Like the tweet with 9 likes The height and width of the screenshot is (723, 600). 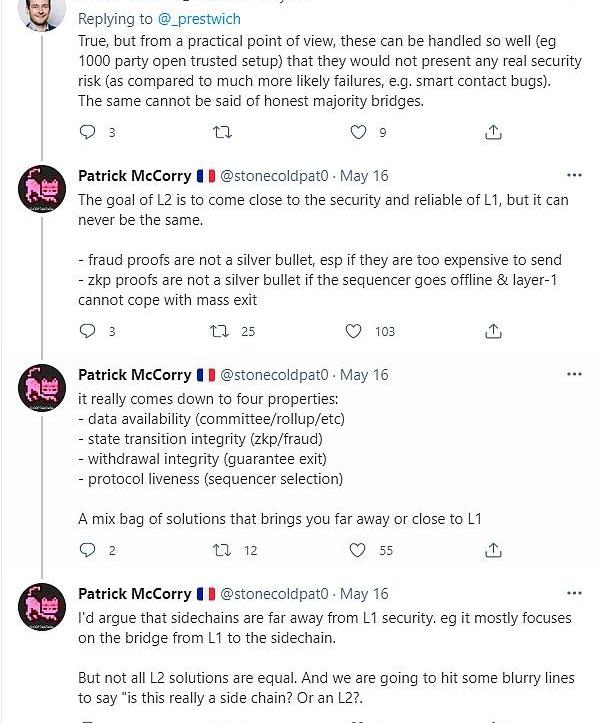358,131
